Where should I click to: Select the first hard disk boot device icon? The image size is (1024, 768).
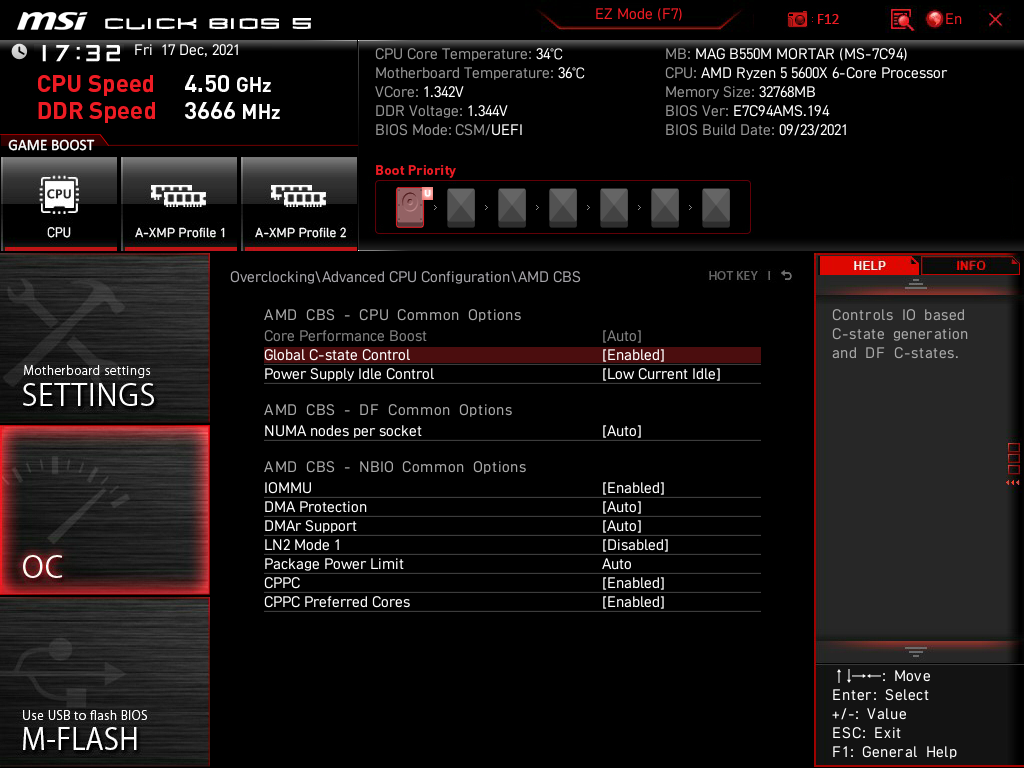click(411, 207)
